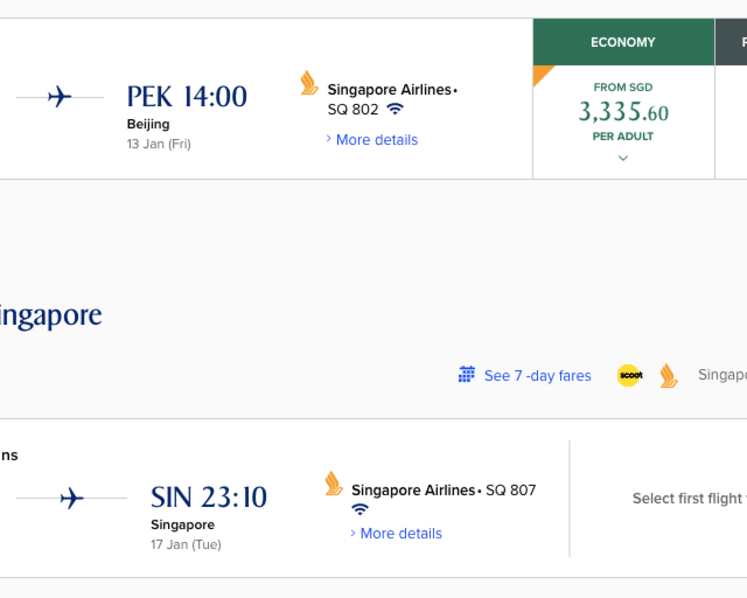Click the airplane icon beside SIN 23:10
Screen dimensions: 747x598
click(x=72, y=498)
